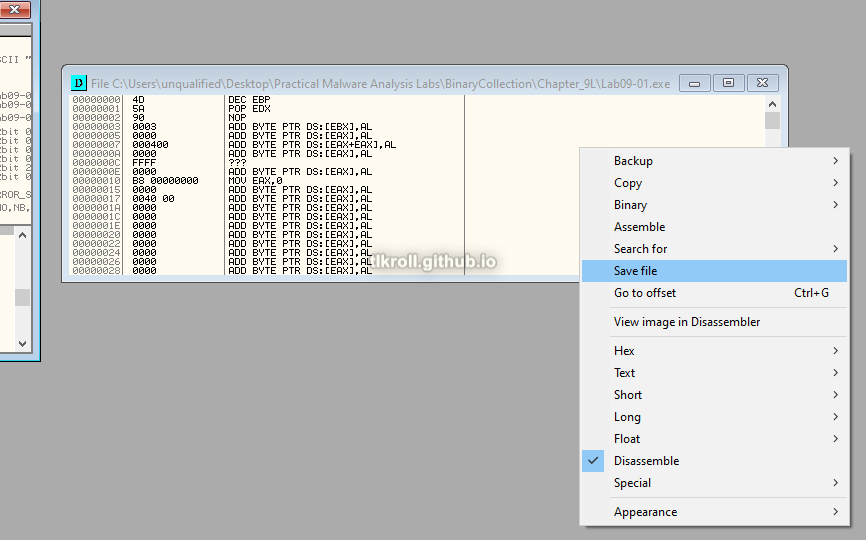Select the MOV EAX,0 disassembly row
This screenshot has height=540, width=866.
pos(255,181)
